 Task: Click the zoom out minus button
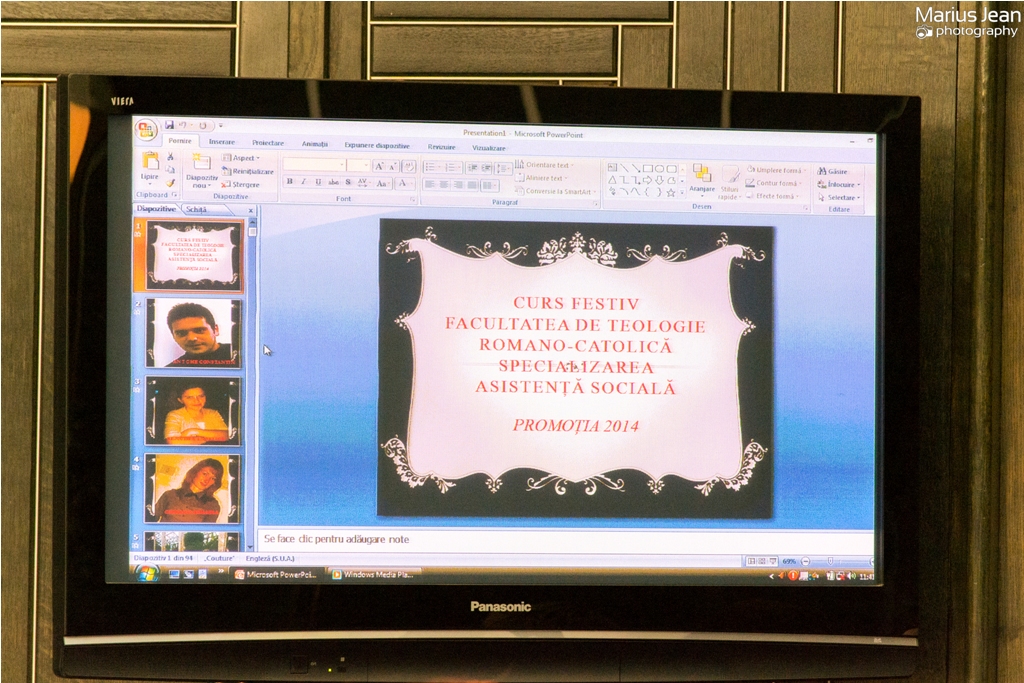[x=806, y=562]
